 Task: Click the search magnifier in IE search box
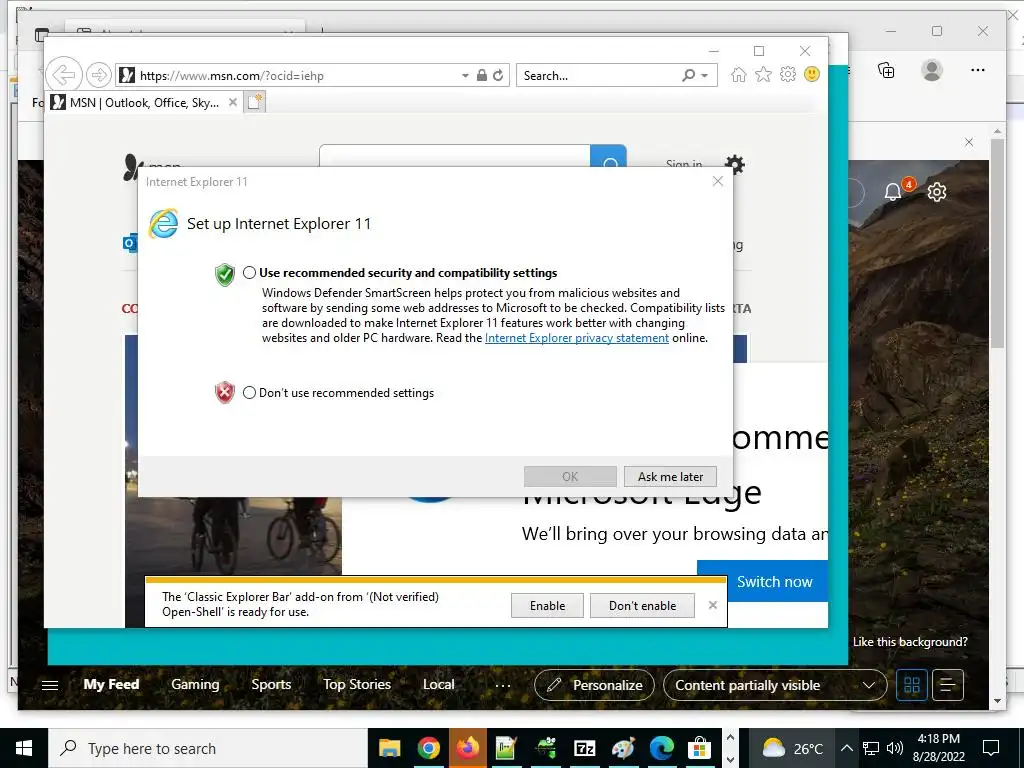point(688,75)
